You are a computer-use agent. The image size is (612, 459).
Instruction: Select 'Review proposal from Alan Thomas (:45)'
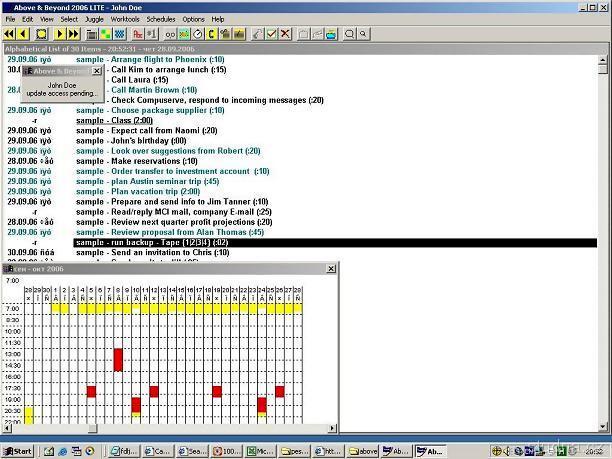pos(187,232)
